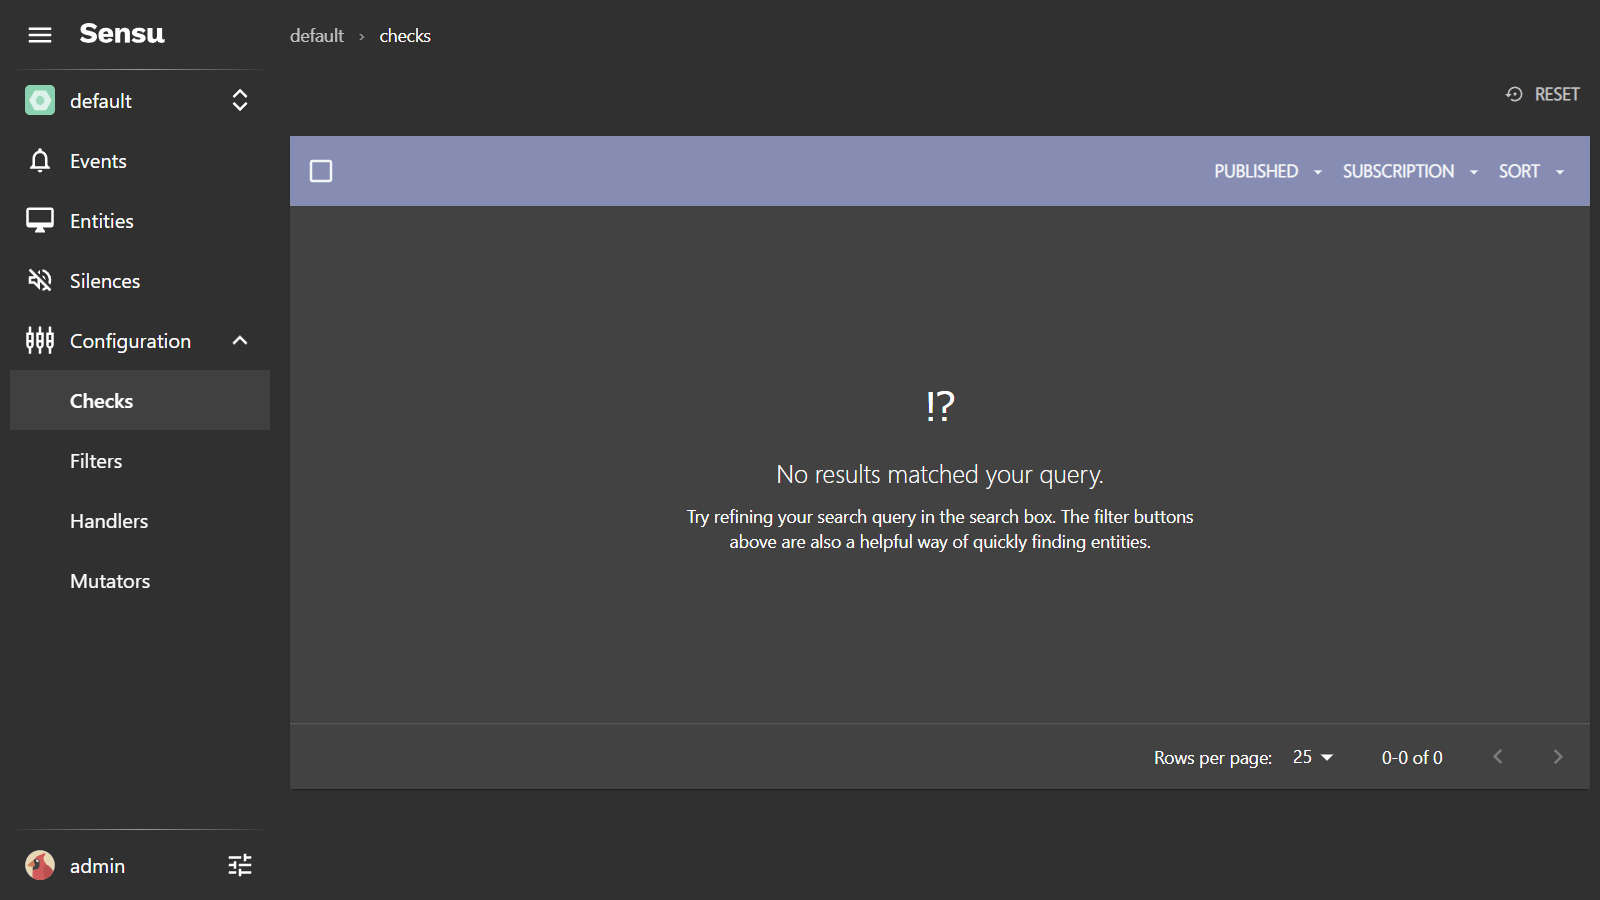The width and height of the screenshot is (1600, 900).
Task: Collapse the Configuration section chevron
Action: tap(240, 341)
